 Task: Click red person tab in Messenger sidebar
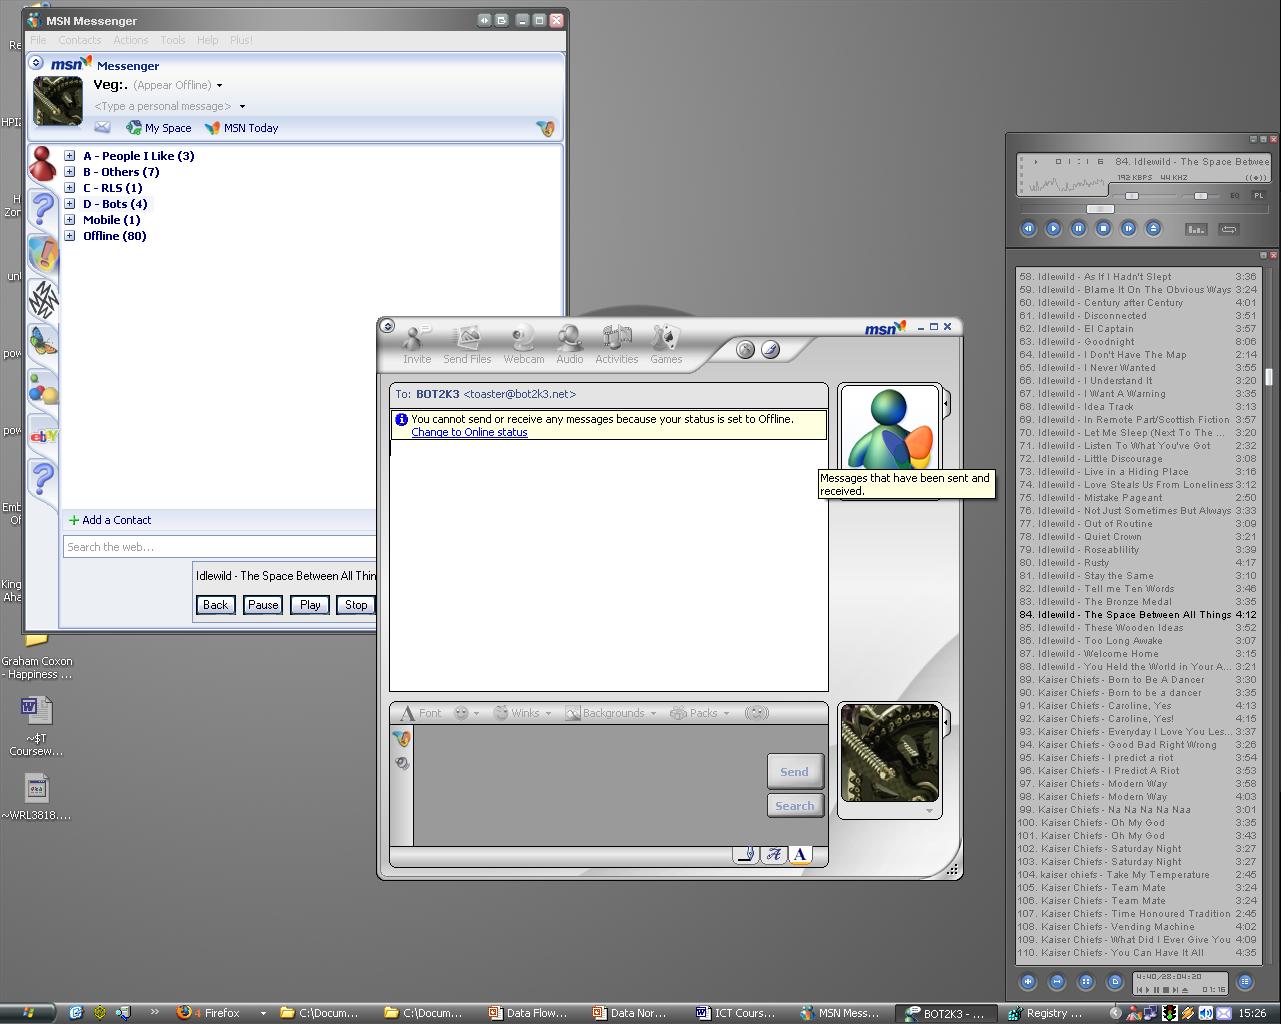42,164
